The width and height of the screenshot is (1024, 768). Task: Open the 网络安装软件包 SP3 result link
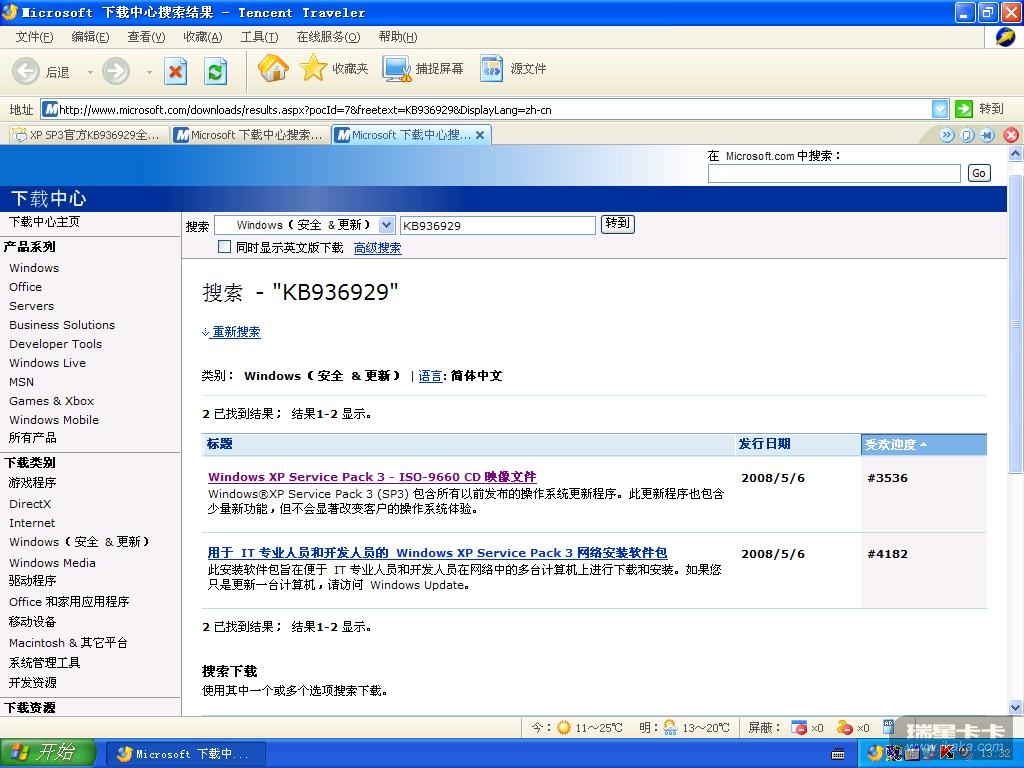pyautogui.click(x=438, y=553)
